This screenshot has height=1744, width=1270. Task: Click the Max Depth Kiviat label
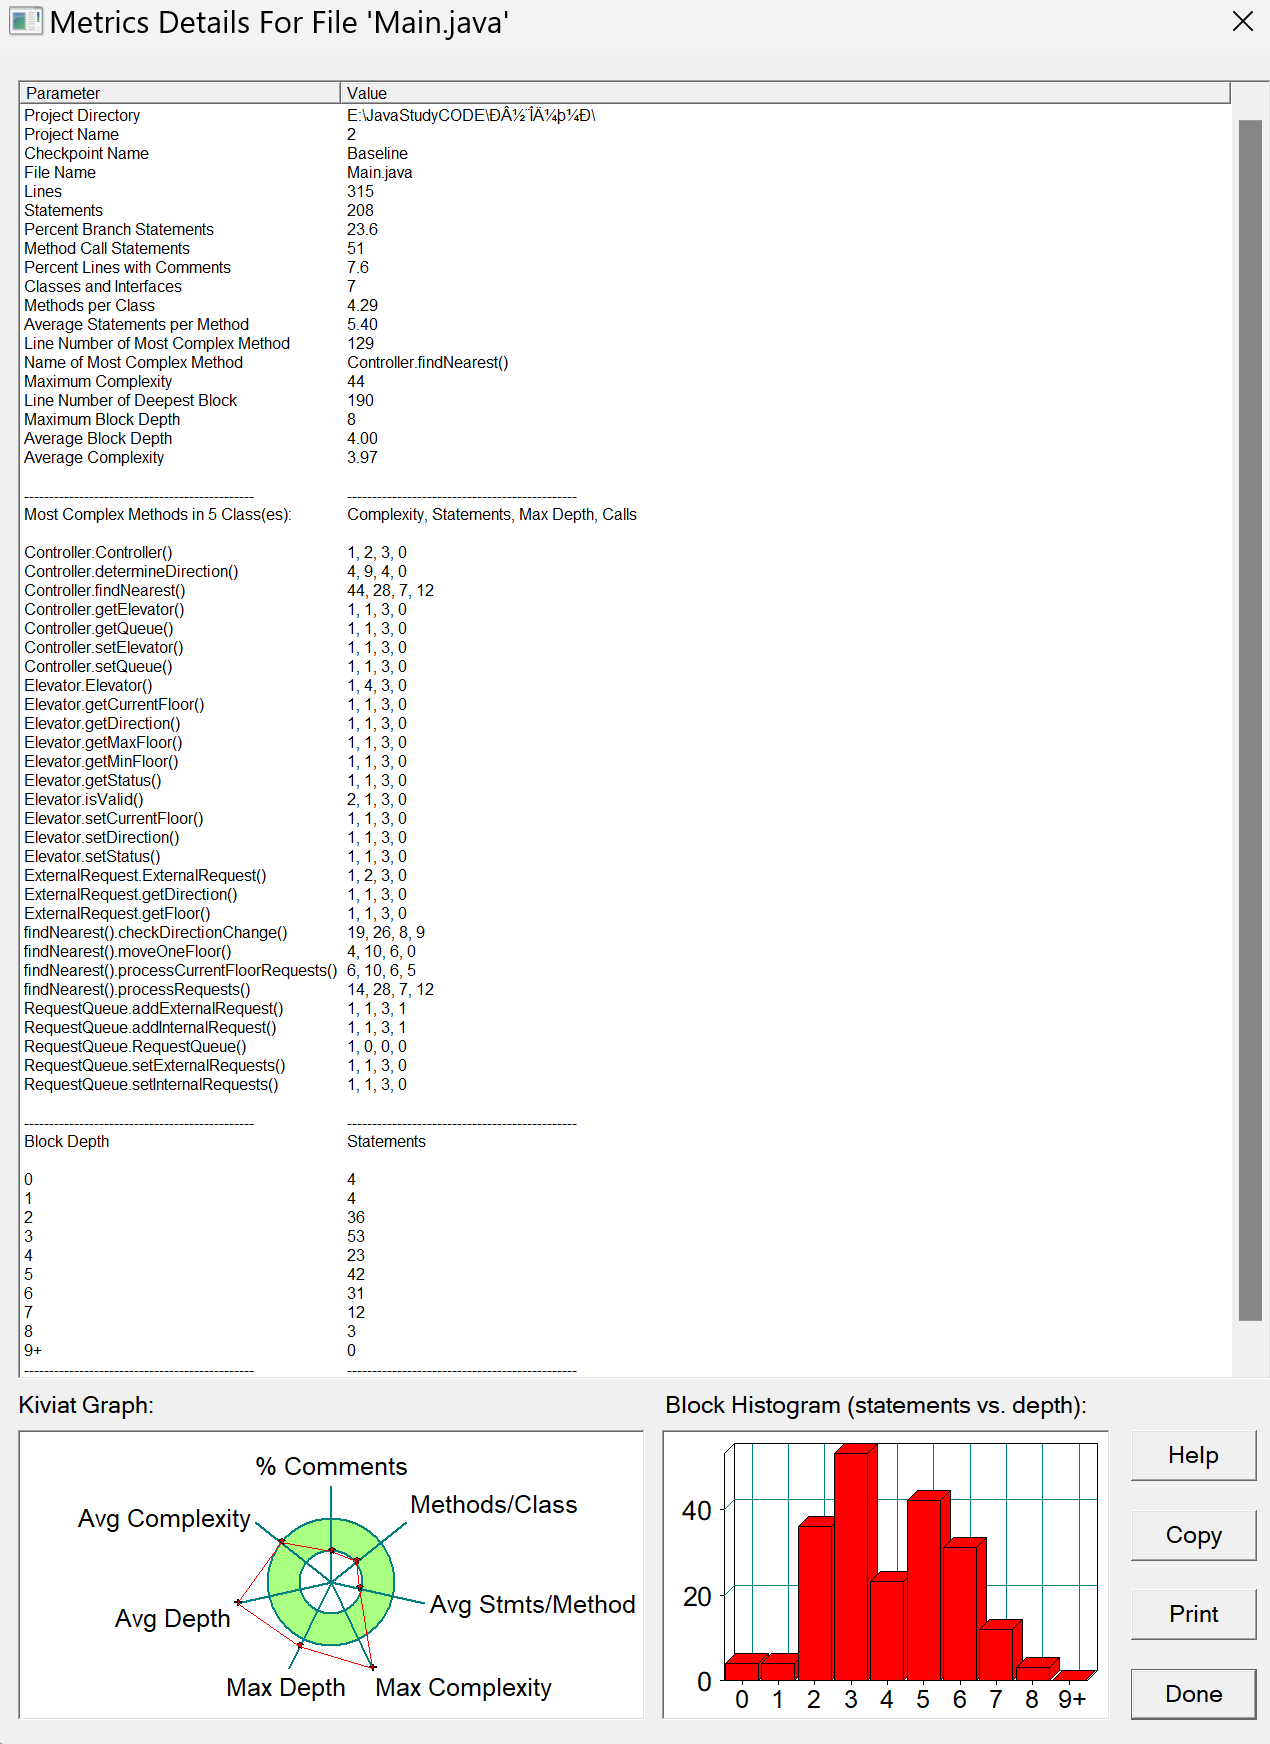(x=286, y=1688)
